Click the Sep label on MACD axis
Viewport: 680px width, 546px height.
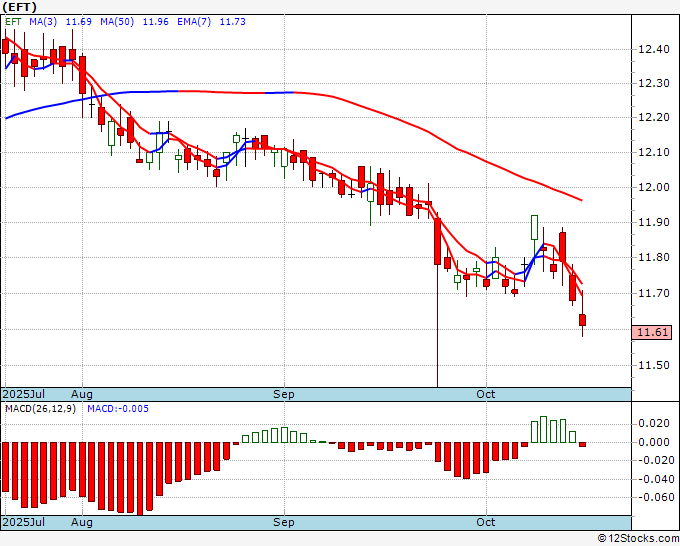tap(284, 522)
